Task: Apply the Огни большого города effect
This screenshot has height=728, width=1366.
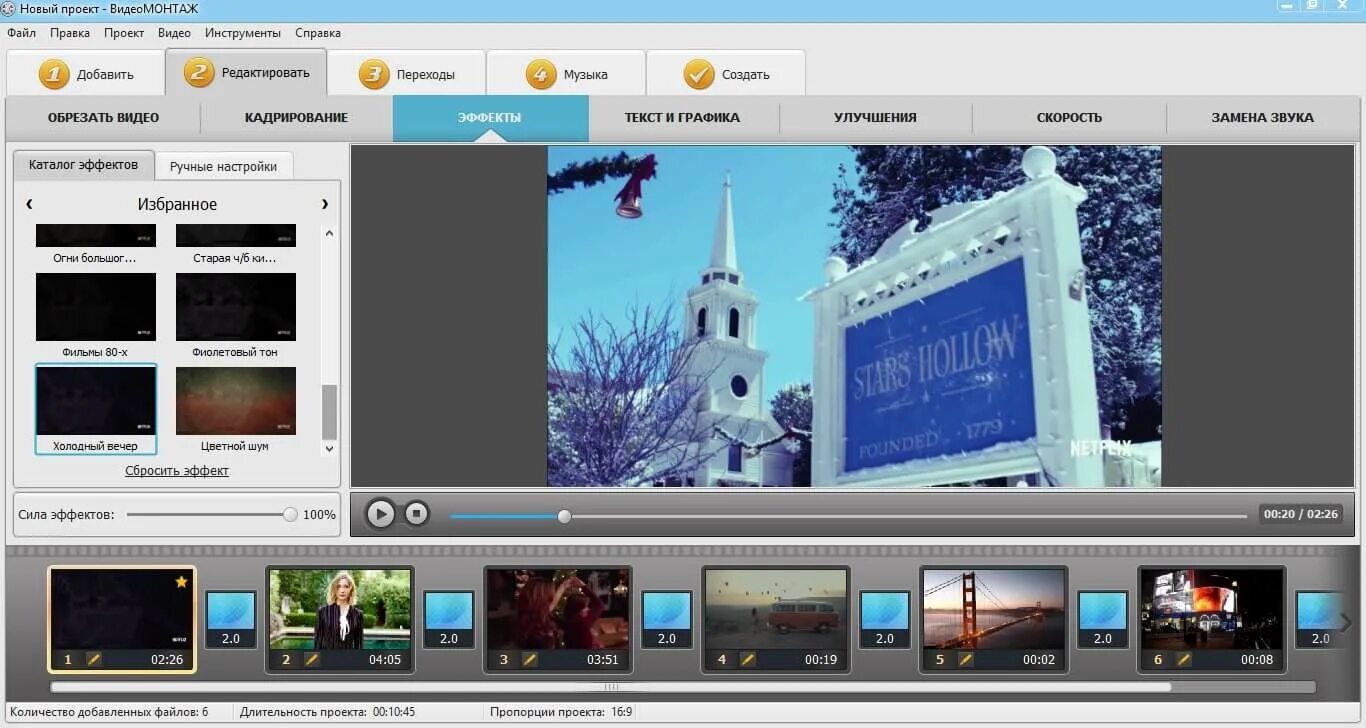Action: coord(96,244)
